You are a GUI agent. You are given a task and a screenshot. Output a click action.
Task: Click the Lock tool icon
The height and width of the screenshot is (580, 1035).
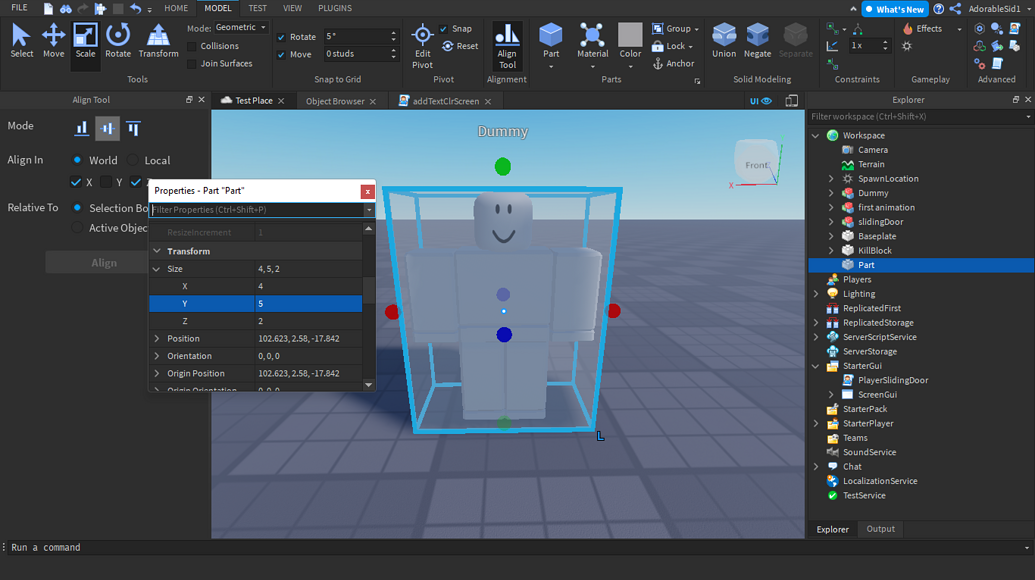pyautogui.click(x=657, y=46)
